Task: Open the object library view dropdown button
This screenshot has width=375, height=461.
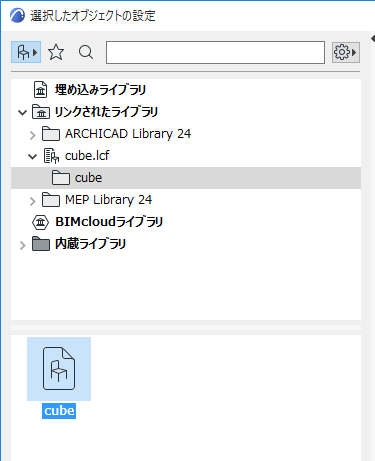Action: [26, 52]
